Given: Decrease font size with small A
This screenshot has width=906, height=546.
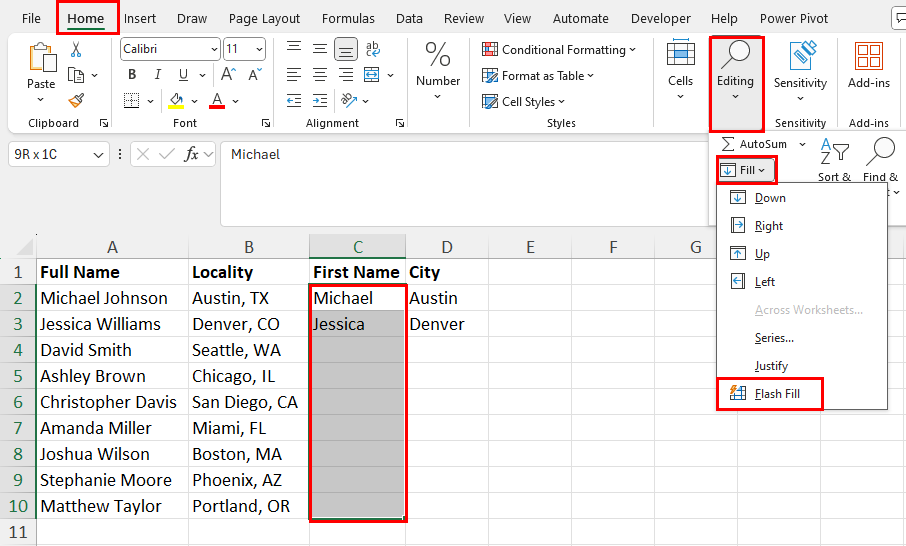Looking at the screenshot, I should coord(255,75).
